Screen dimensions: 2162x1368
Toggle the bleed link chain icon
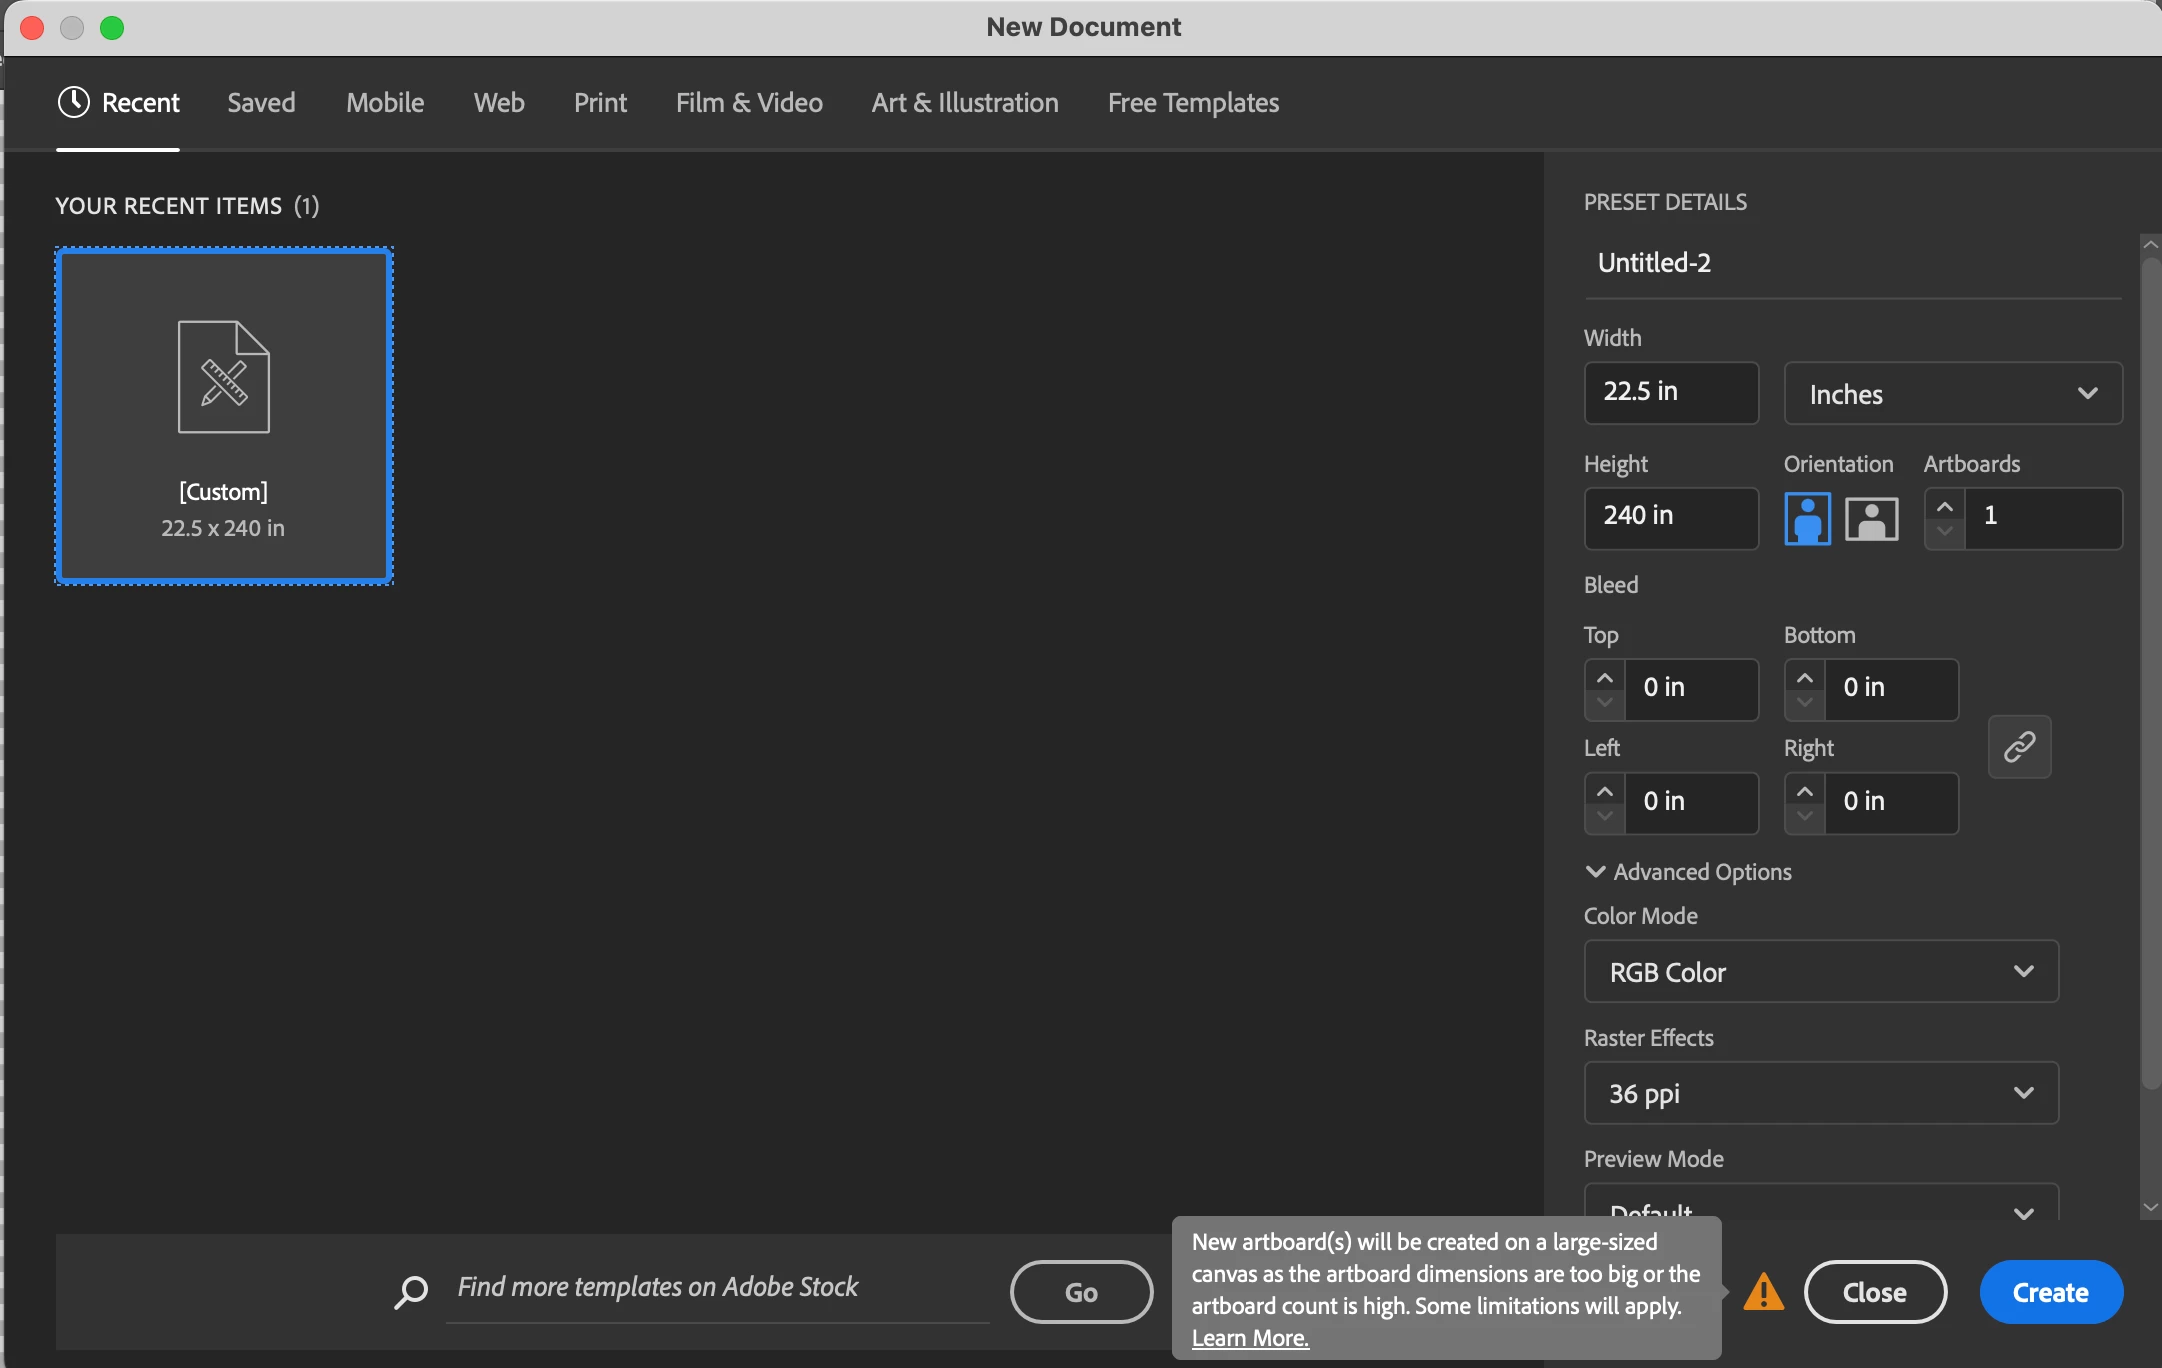click(x=2019, y=746)
